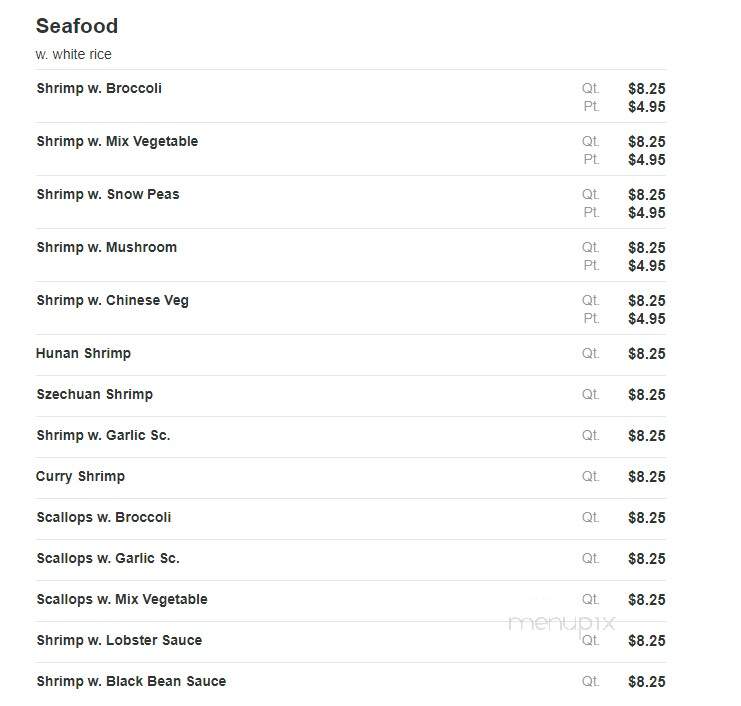Open Shrimp w. Chinese Veg item
The height and width of the screenshot is (706, 741).
click(112, 300)
